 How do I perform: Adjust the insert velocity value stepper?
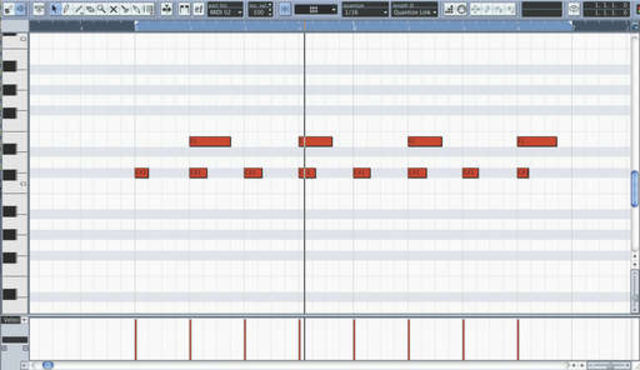[x=269, y=9]
